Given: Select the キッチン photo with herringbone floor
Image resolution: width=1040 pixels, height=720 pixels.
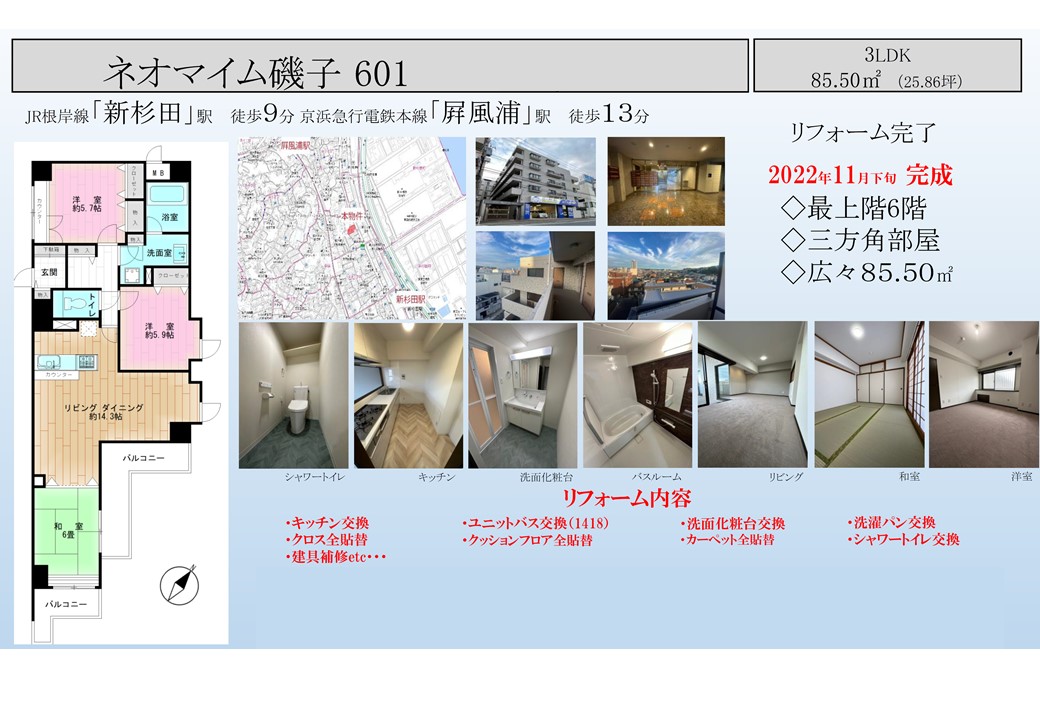Looking at the screenshot, I should click(408, 395).
